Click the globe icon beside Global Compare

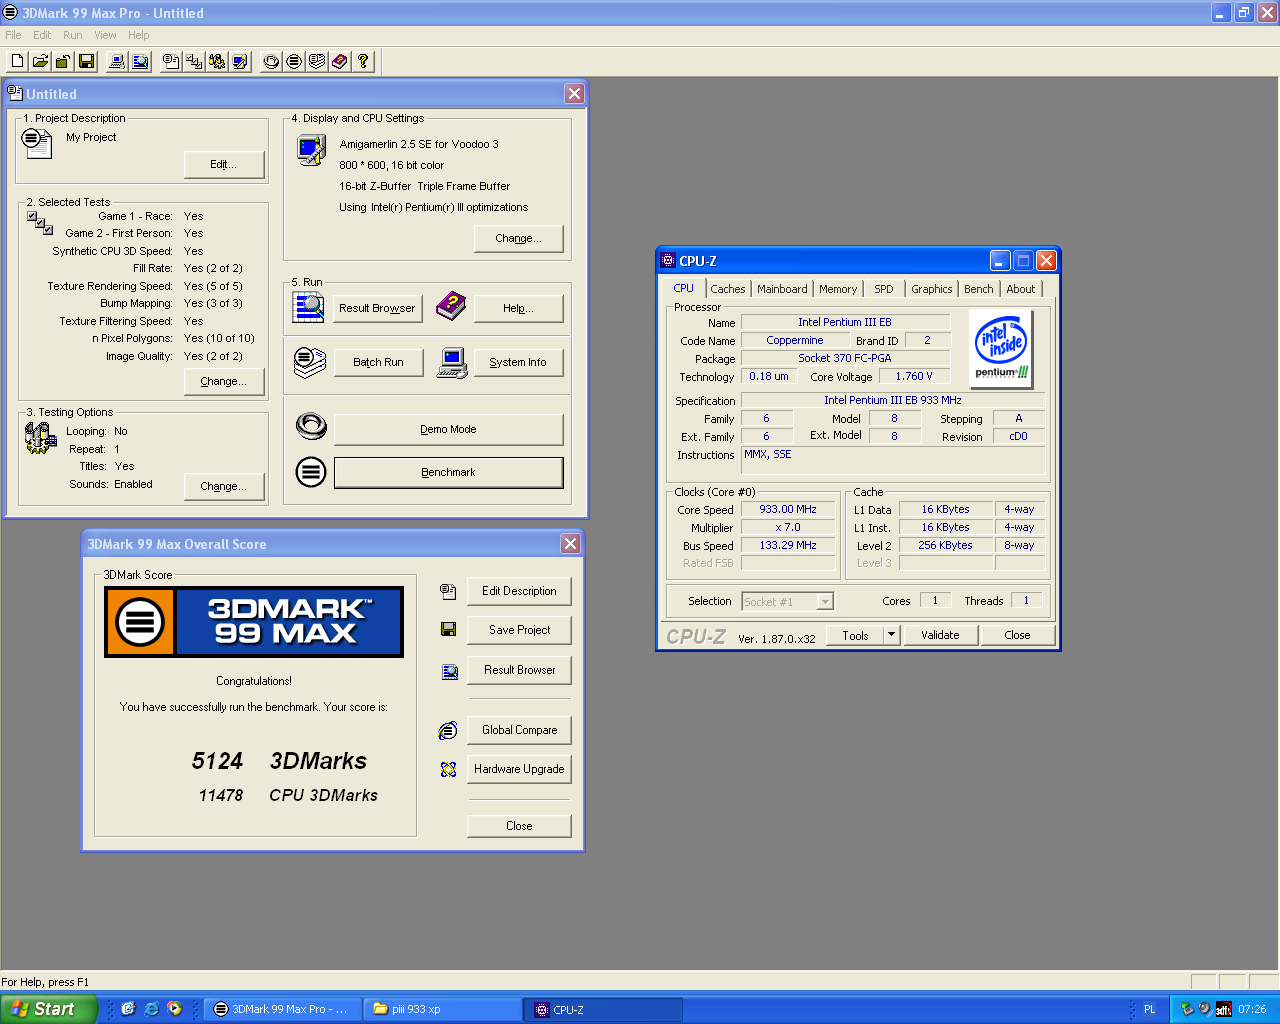[x=448, y=731]
